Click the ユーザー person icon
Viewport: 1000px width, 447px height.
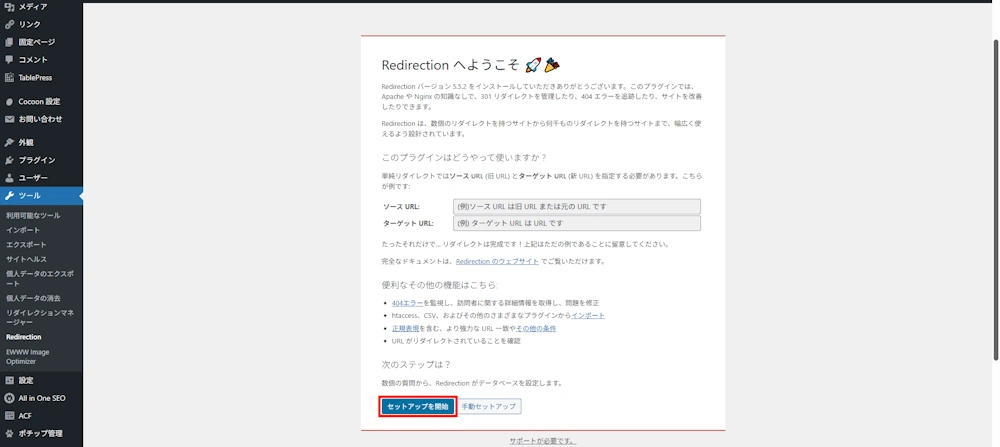(9, 178)
